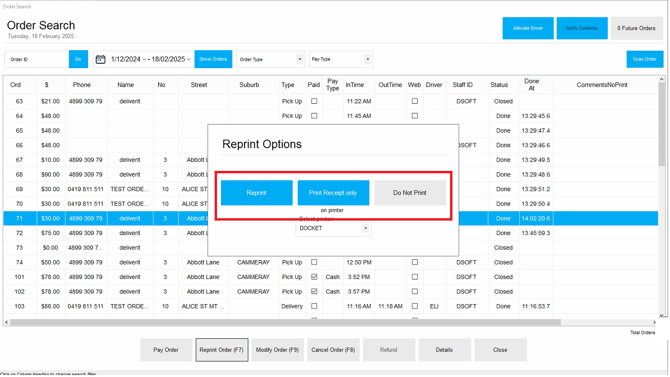Image resolution: width=670 pixels, height=377 pixels.
Task: Click Notify Customer
Action: pyautogui.click(x=582, y=28)
